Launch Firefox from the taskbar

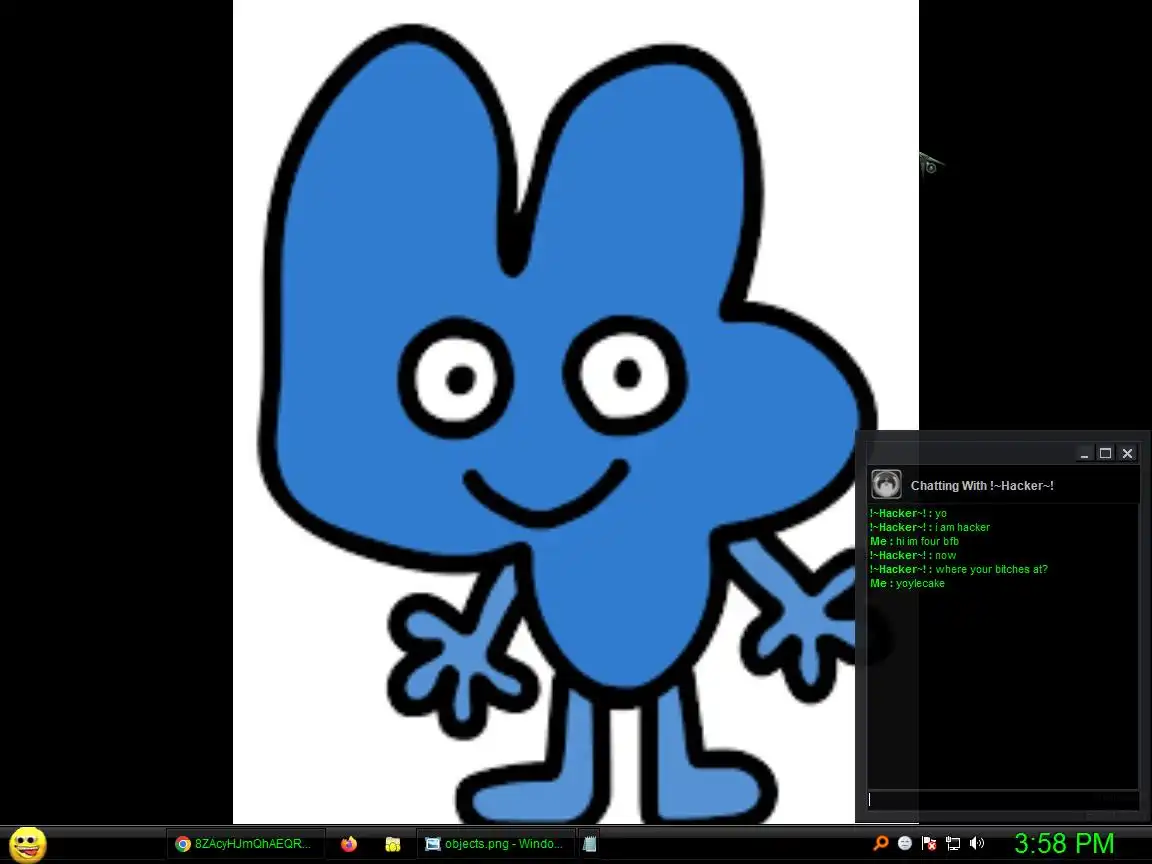[349, 843]
